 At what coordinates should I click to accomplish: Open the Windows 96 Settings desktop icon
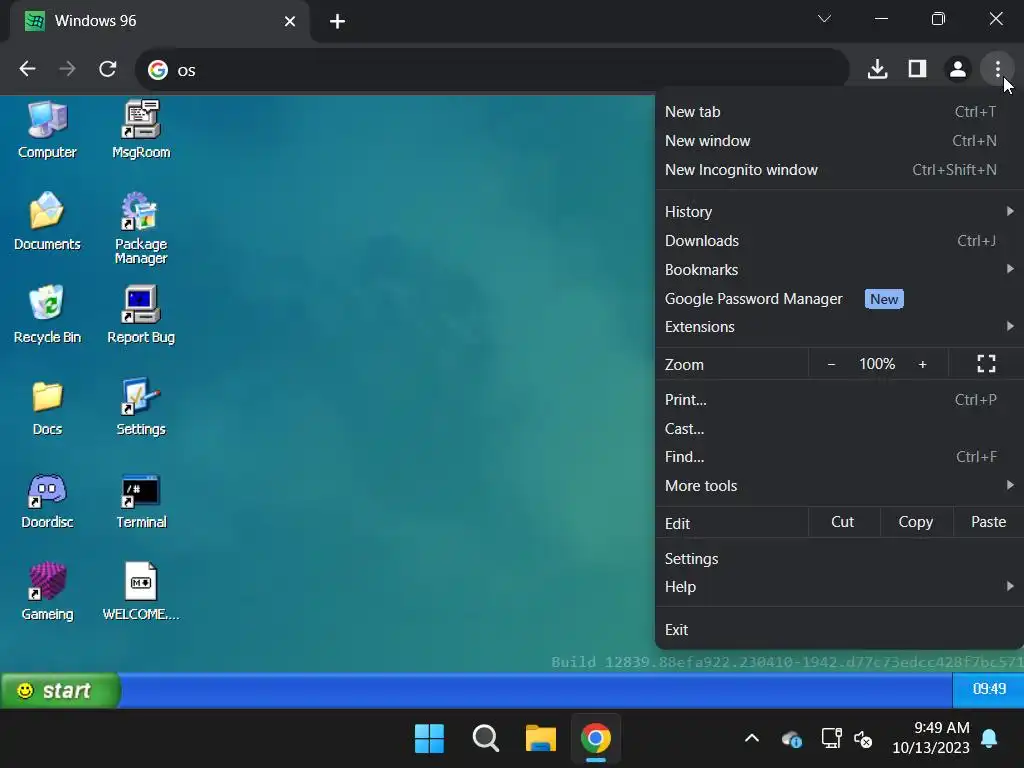tap(141, 407)
